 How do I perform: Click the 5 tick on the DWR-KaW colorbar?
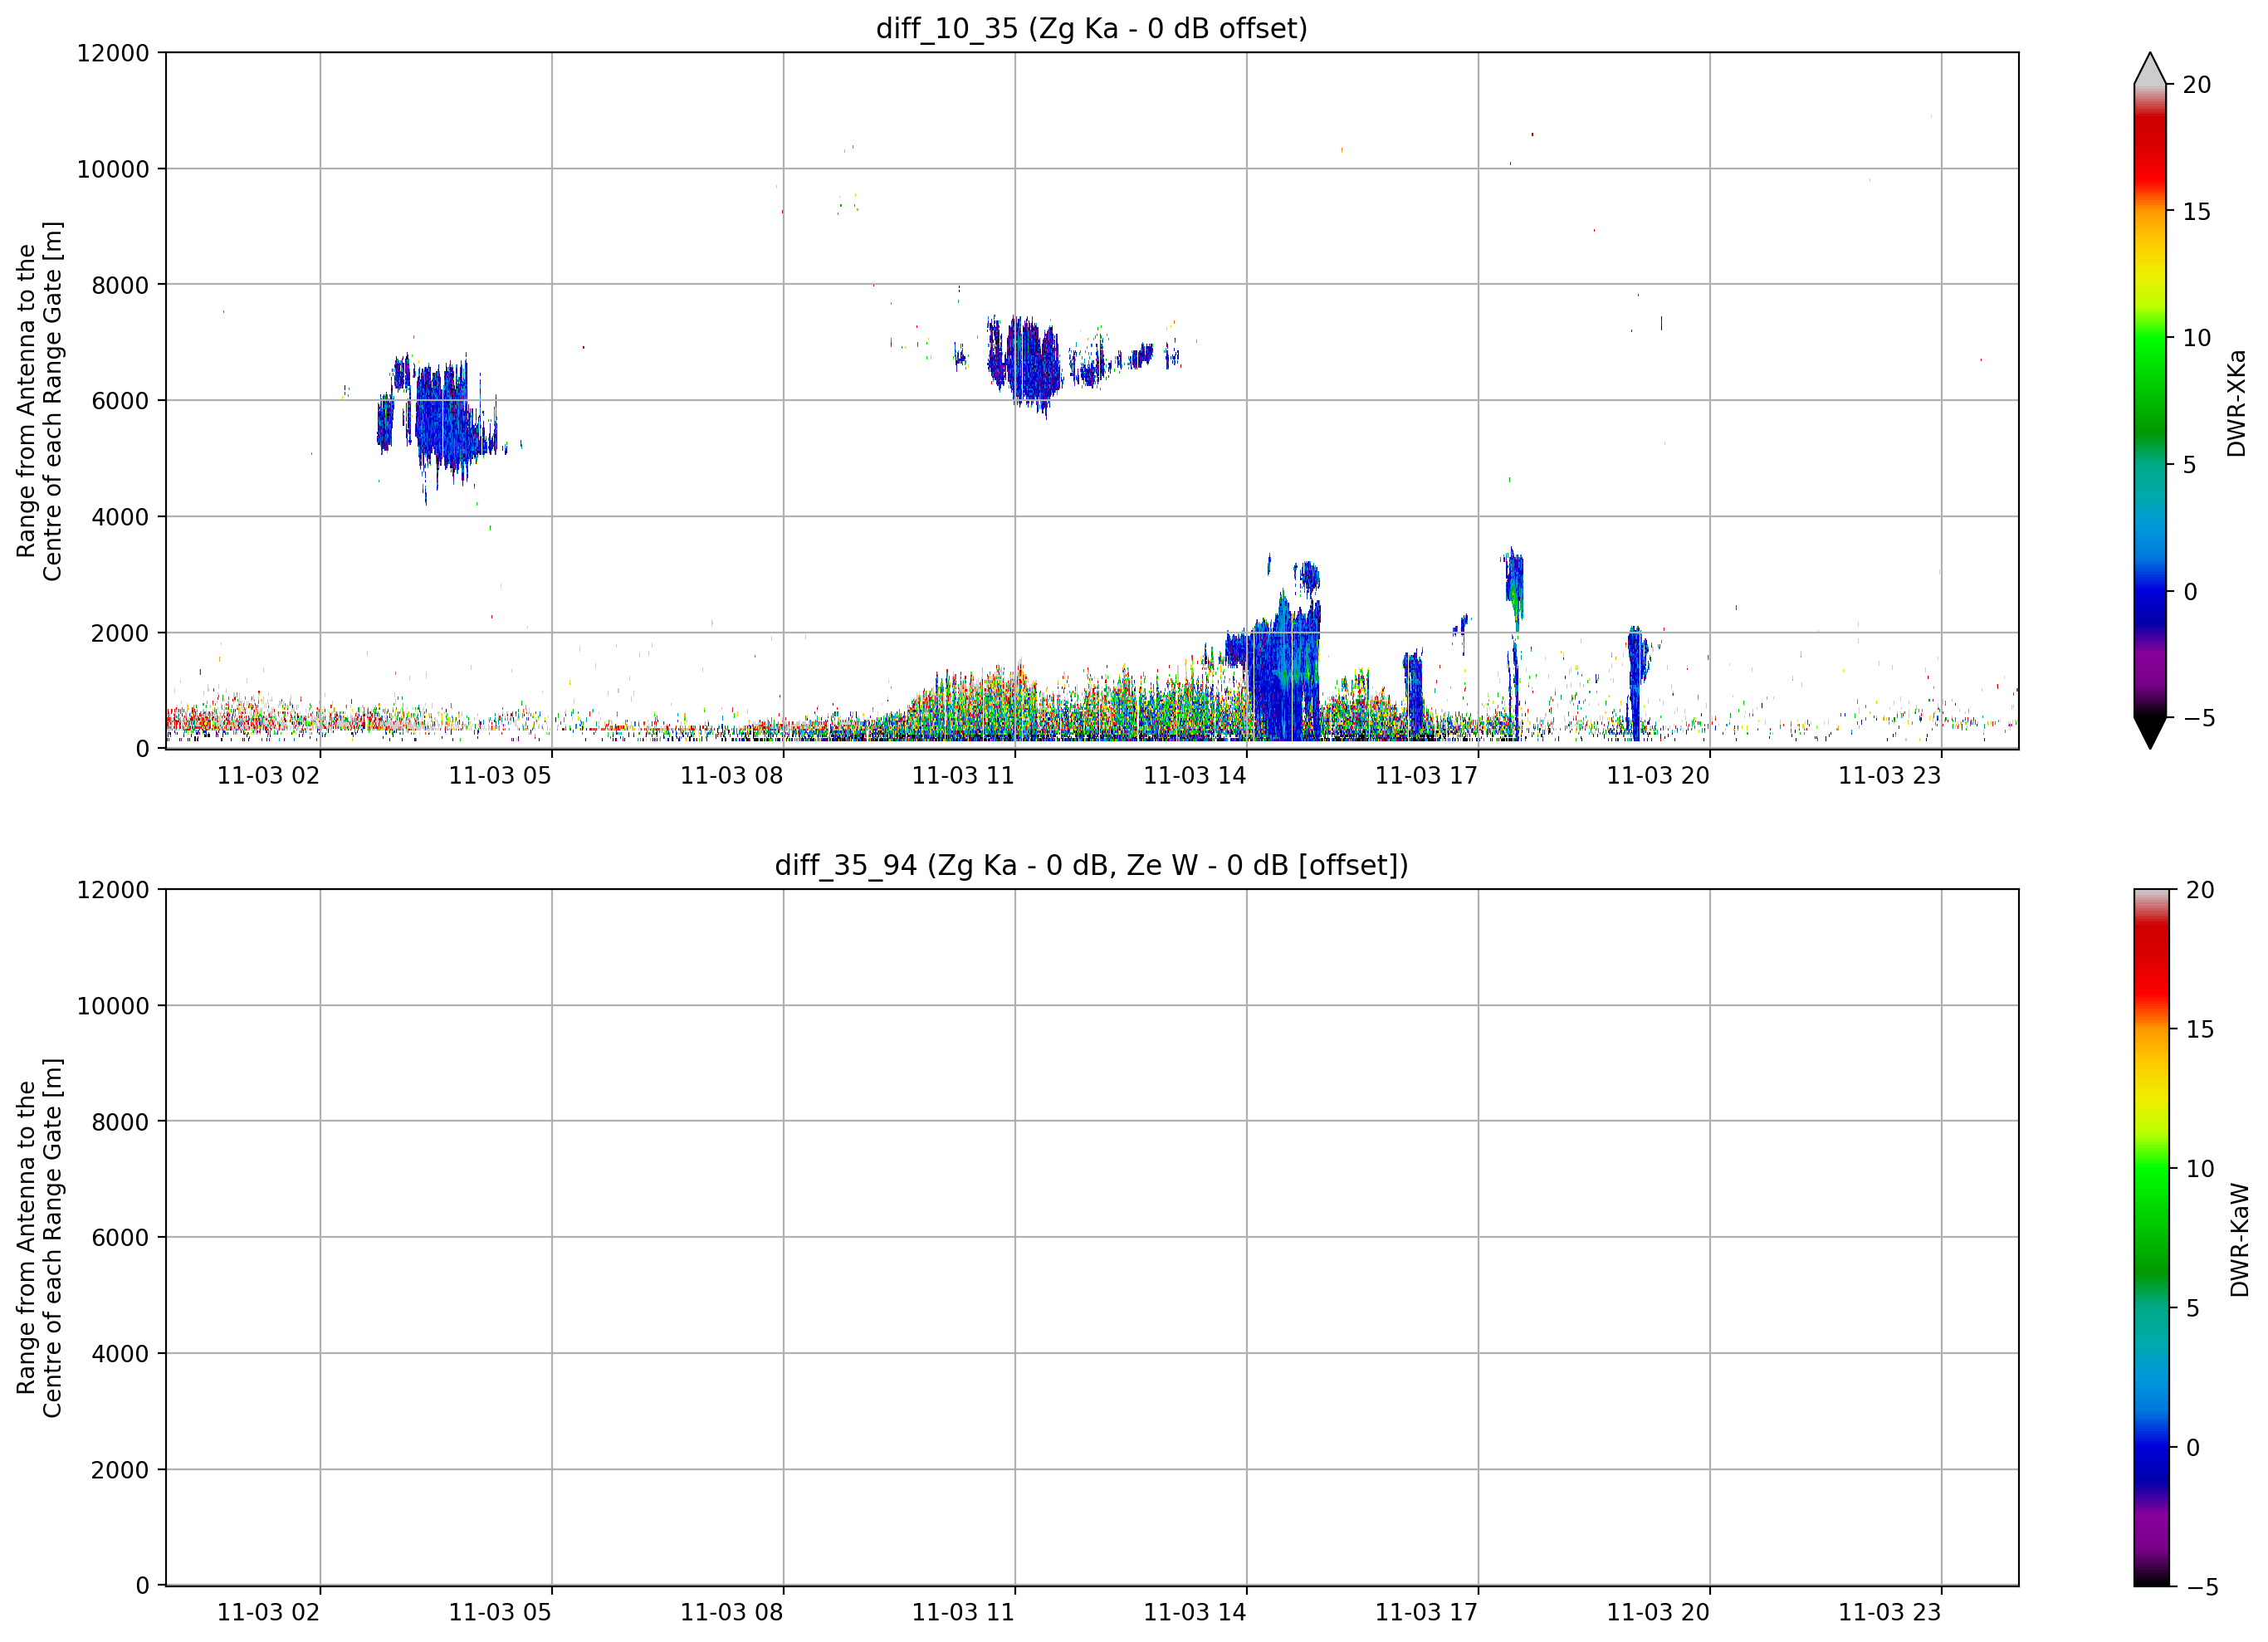(2193, 1308)
